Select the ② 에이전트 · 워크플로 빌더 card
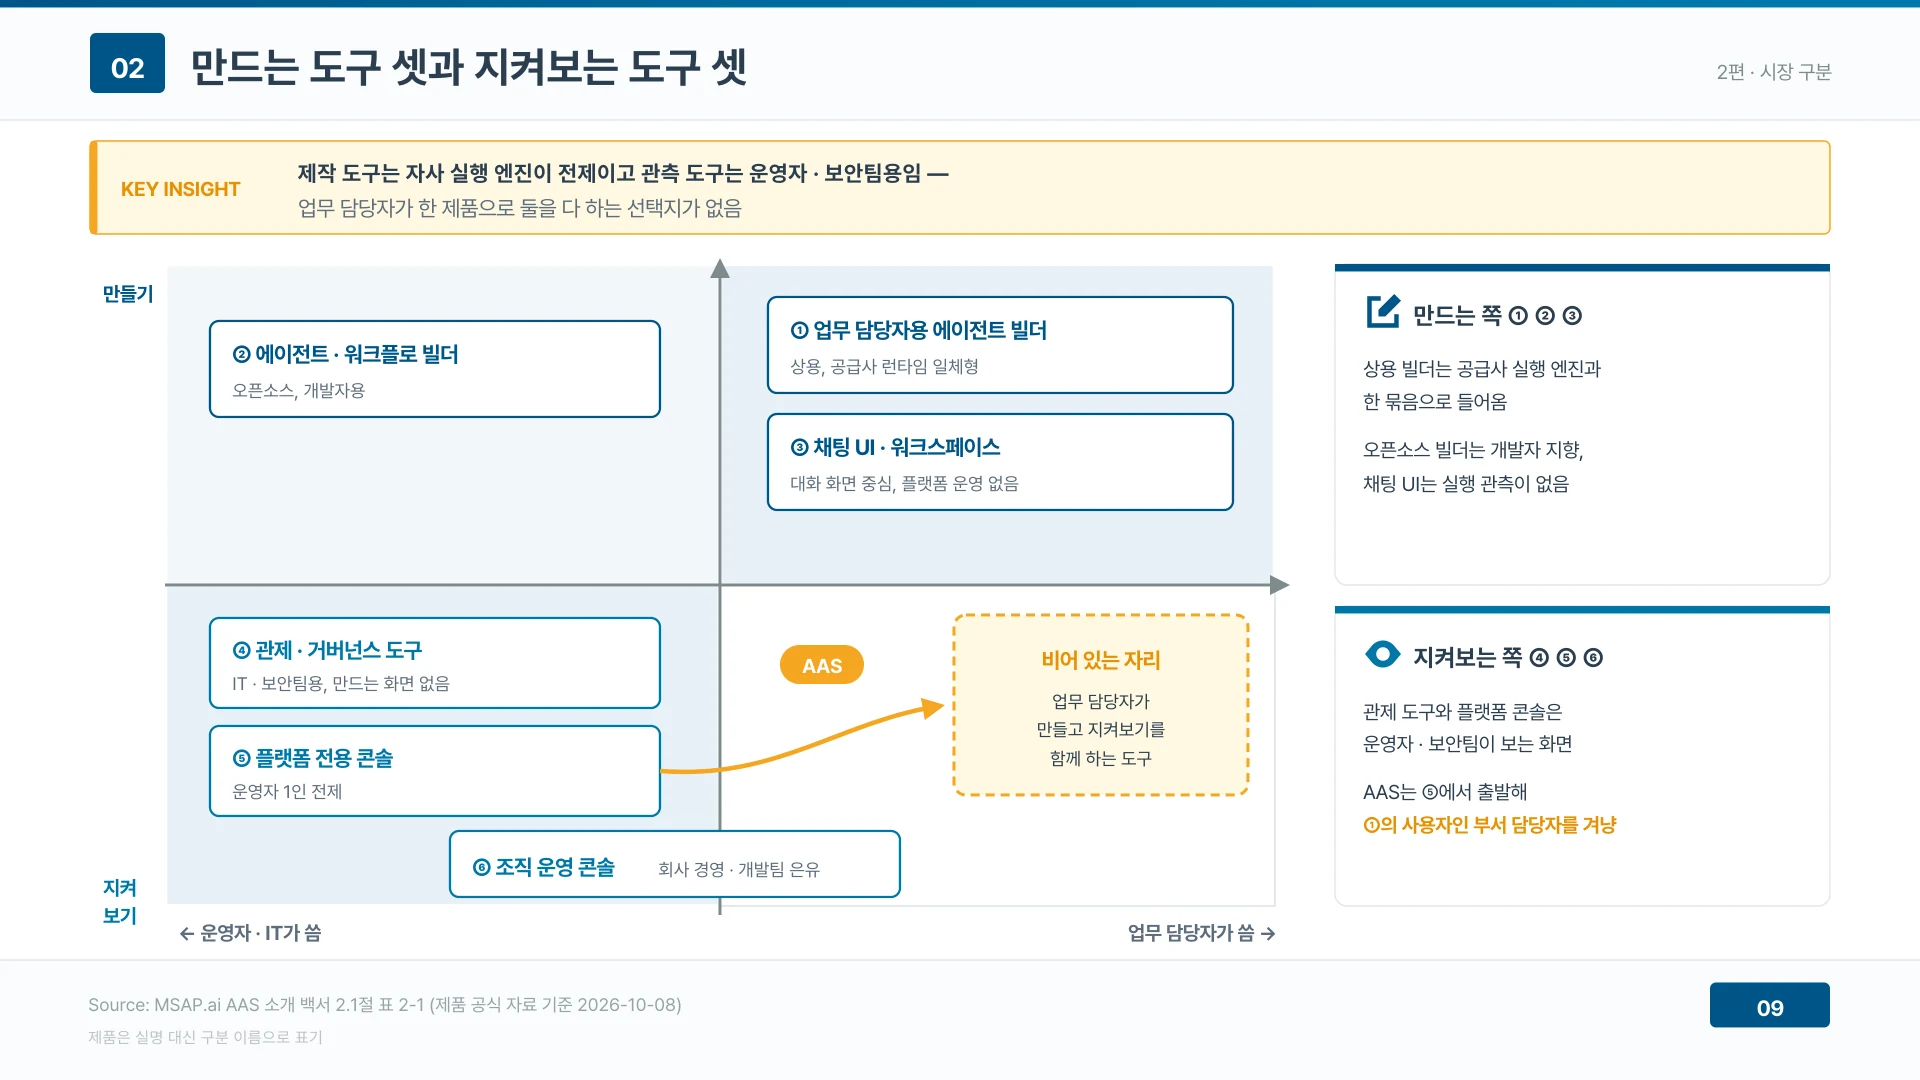Image resolution: width=1920 pixels, height=1080 pixels. pos(435,369)
